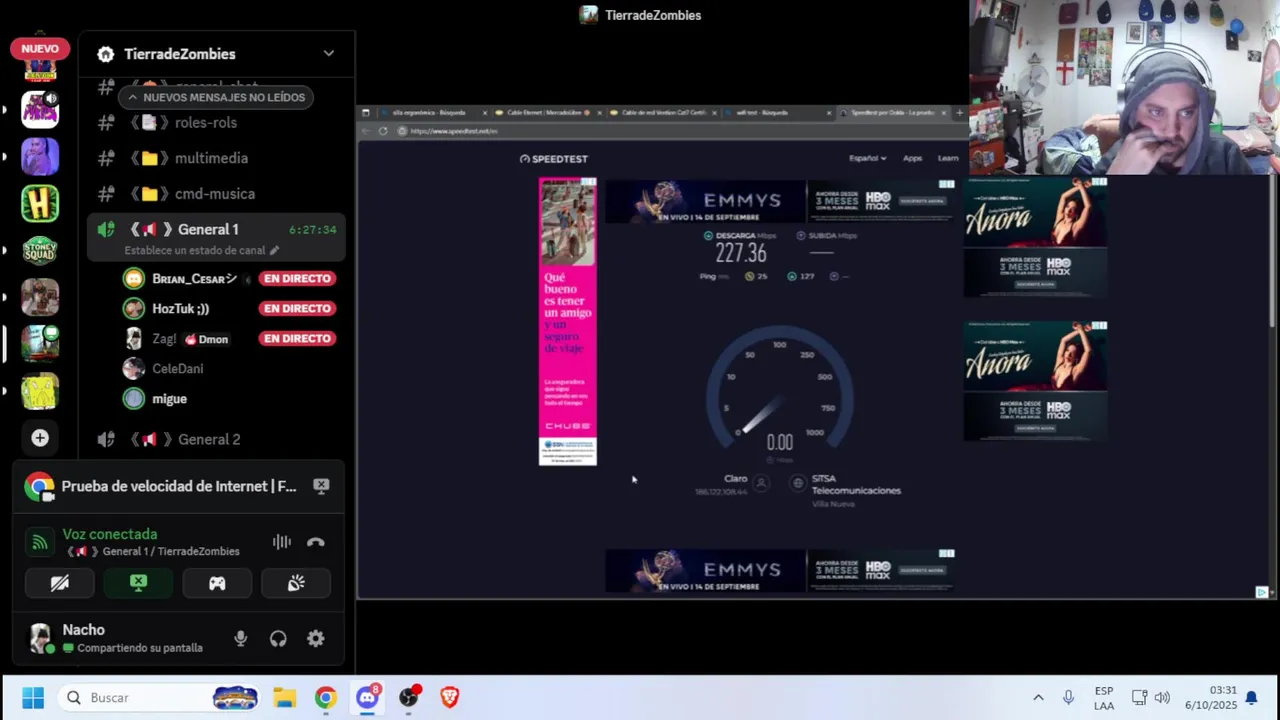The width and height of the screenshot is (1280, 720).
Task: Click the Emmys HBO Max top banner ad
Action: [x=780, y=201]
